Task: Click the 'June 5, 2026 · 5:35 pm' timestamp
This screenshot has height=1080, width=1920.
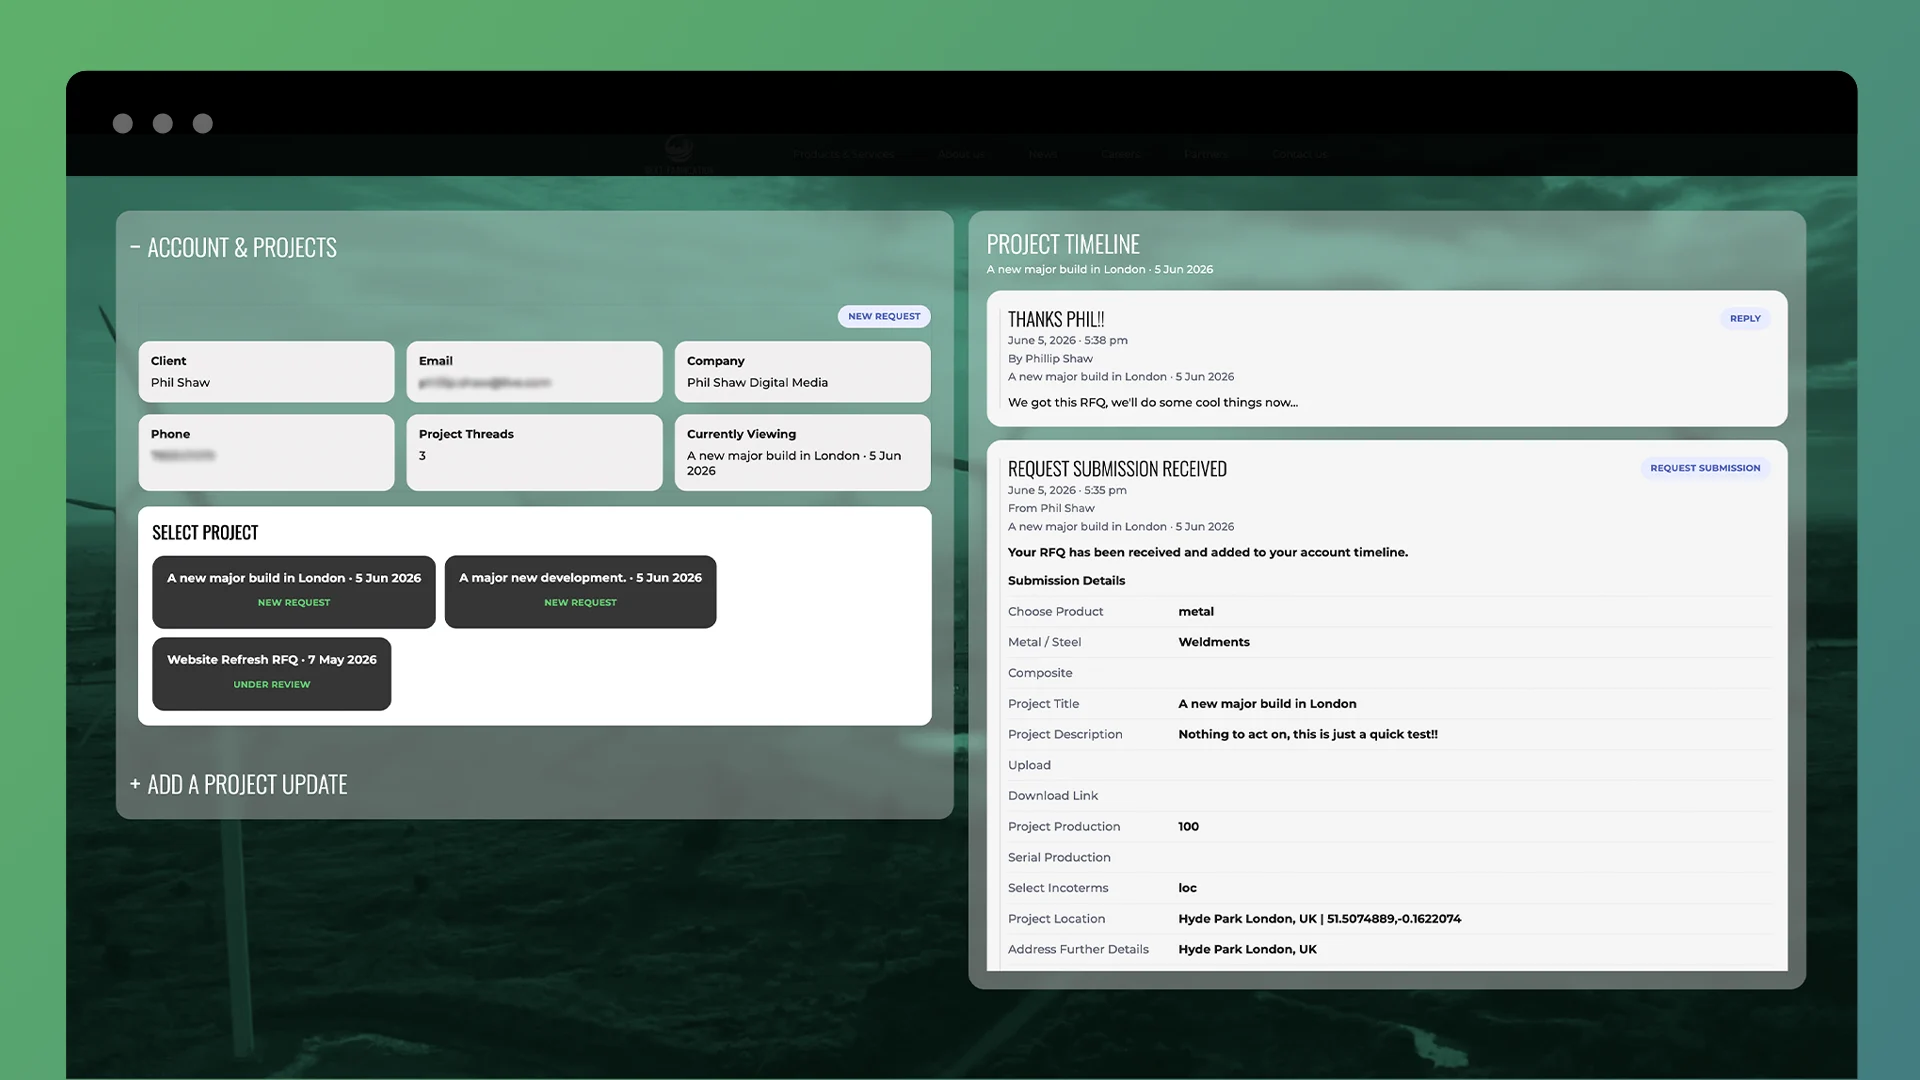Action: click(1067, 491)
